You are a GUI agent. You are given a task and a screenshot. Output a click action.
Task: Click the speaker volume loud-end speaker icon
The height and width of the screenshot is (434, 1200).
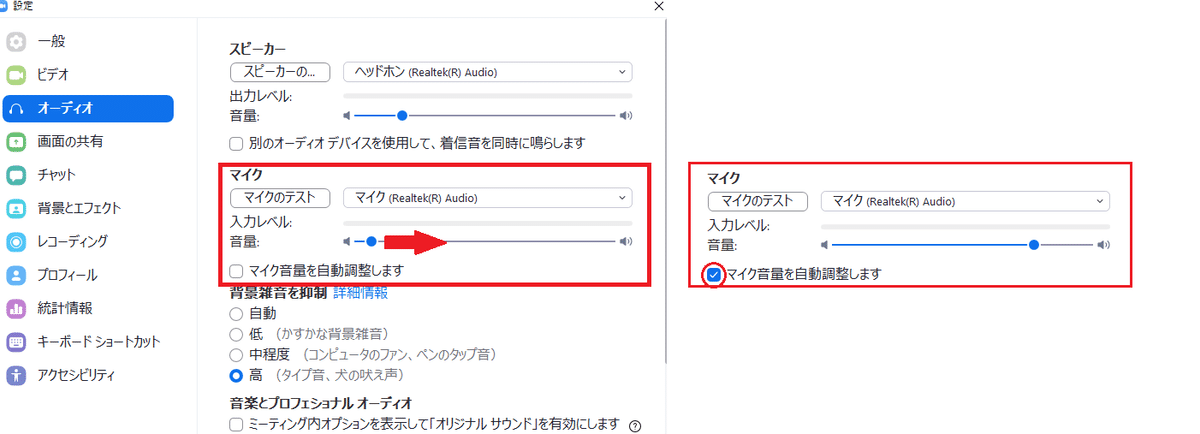(626, 115)
